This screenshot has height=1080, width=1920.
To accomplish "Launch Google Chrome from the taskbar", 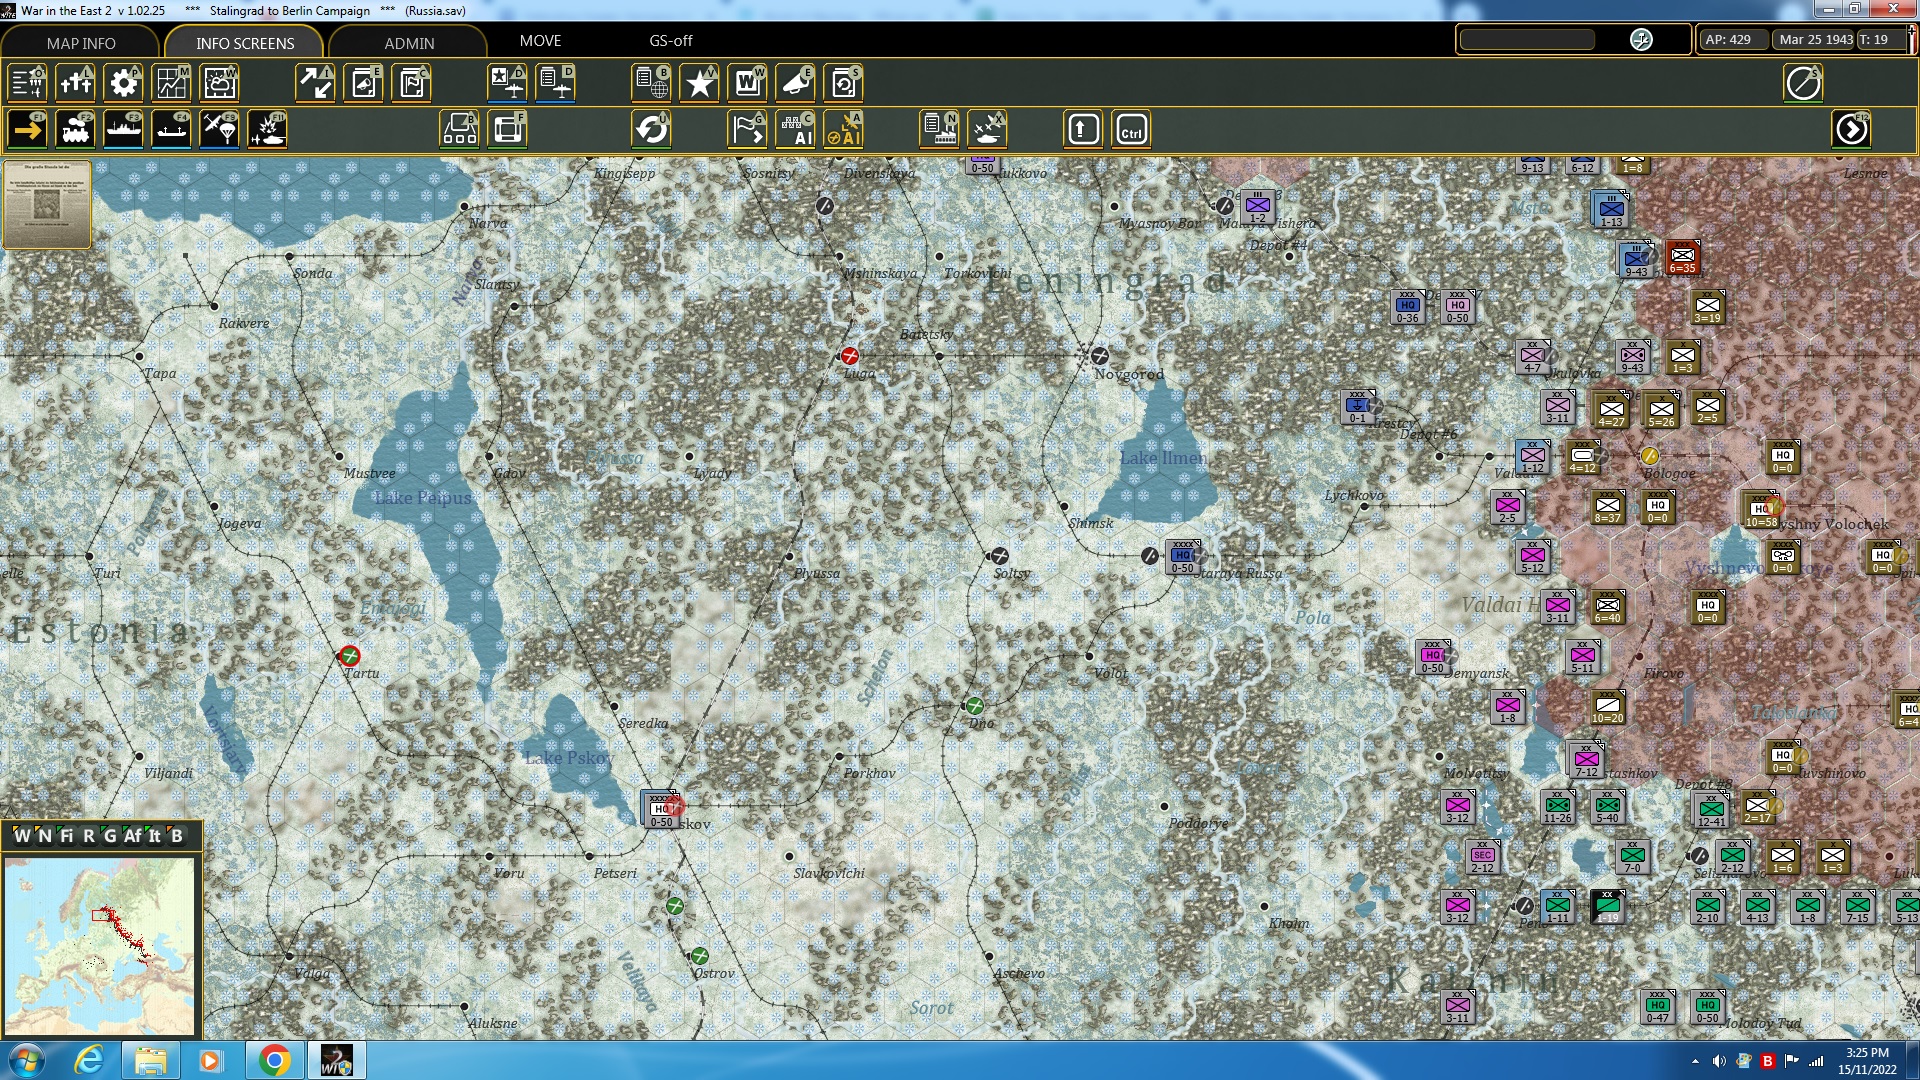I will coord(276,1060).
